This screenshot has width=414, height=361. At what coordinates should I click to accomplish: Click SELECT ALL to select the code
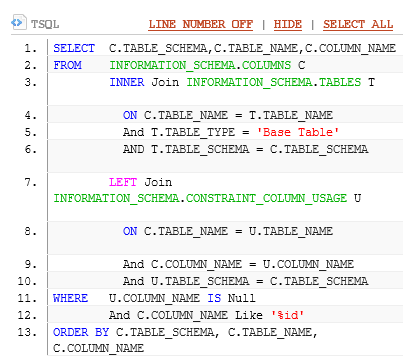[358, 24]
